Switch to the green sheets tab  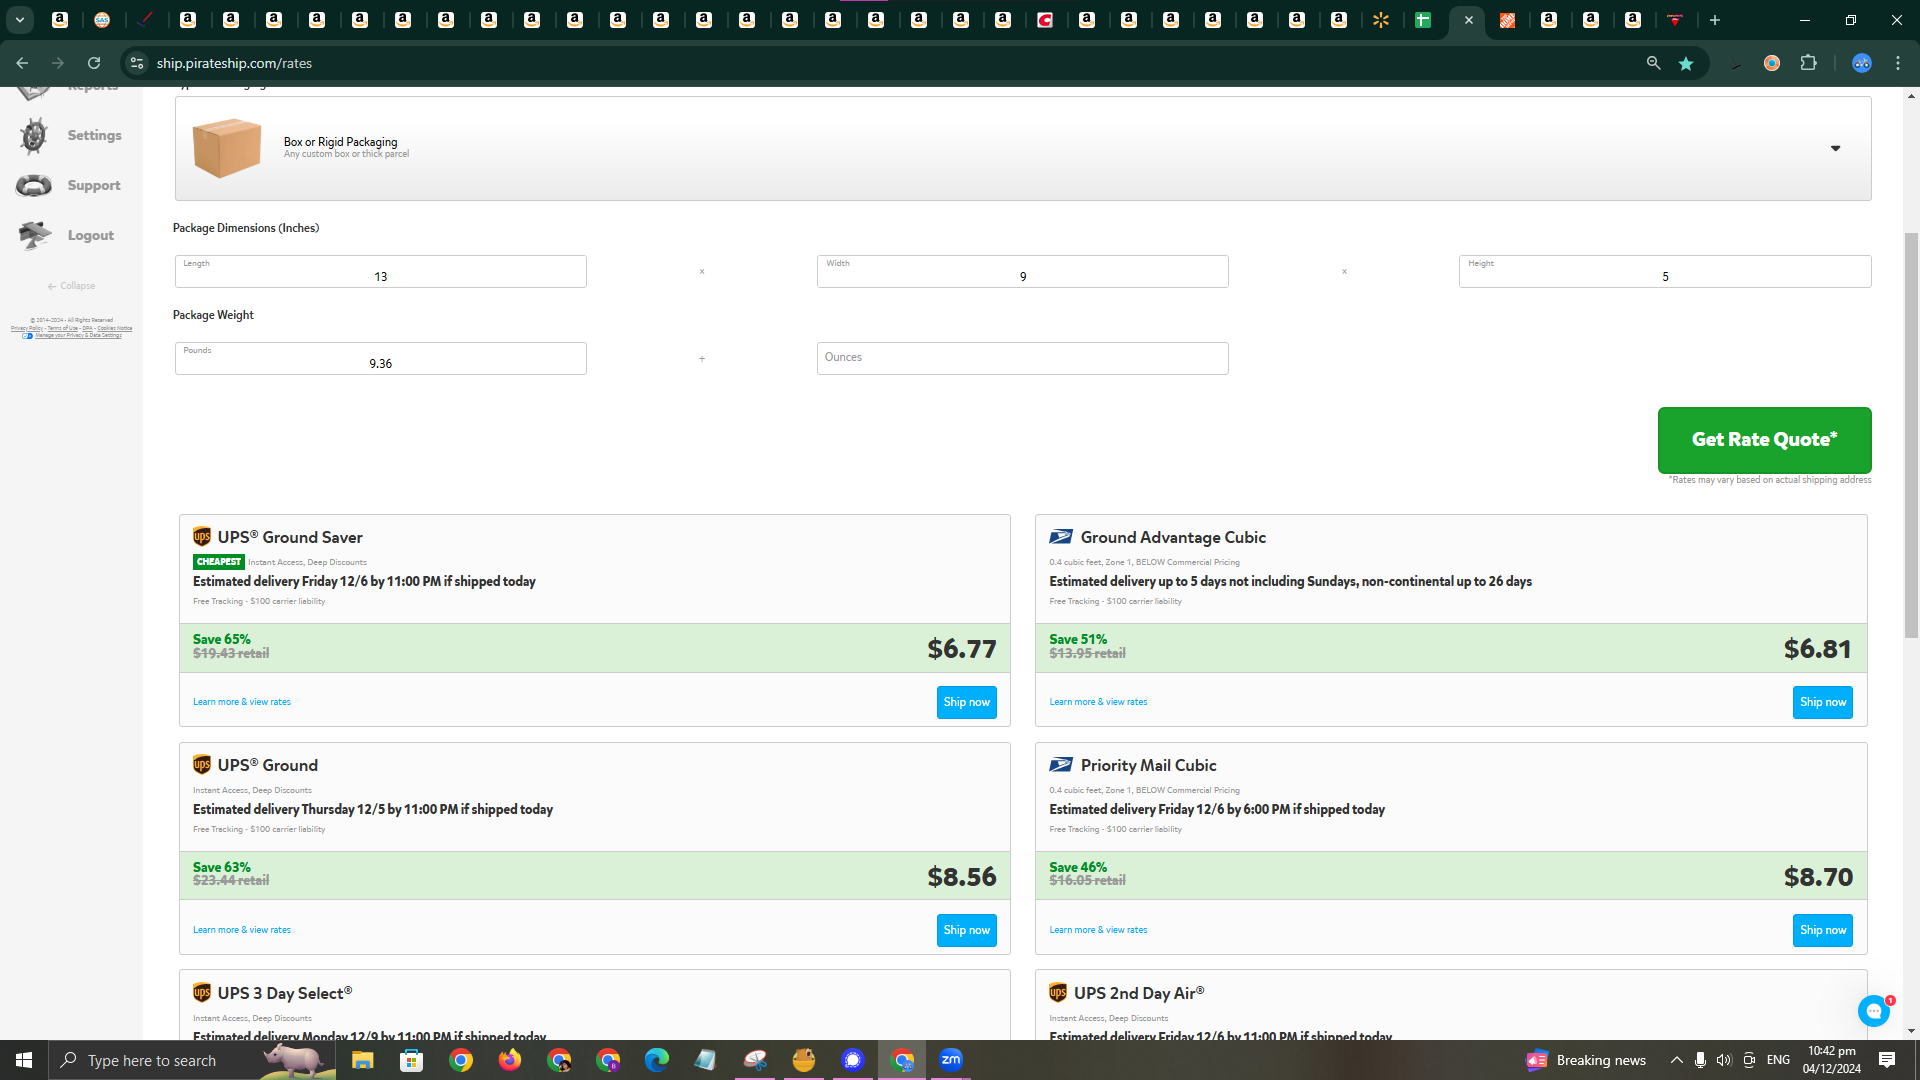[1423, 20]
